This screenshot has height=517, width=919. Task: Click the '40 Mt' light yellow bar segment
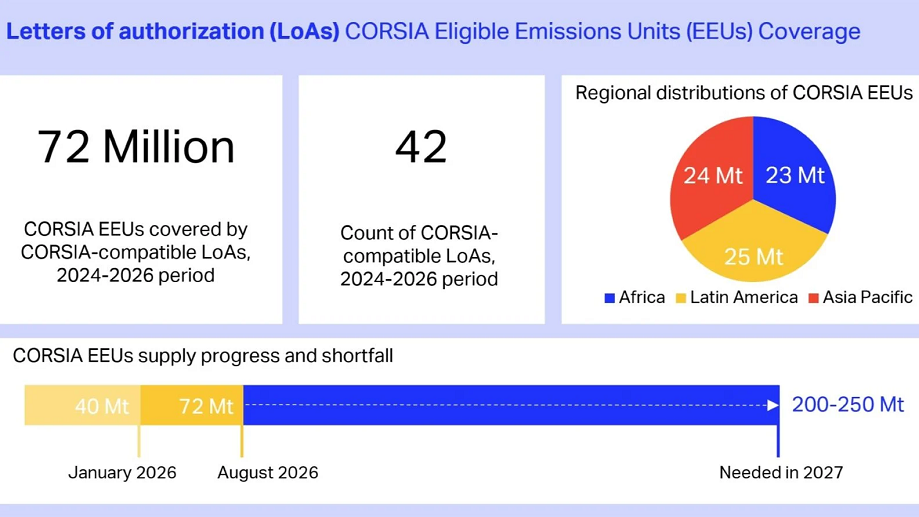coord(83,405)
